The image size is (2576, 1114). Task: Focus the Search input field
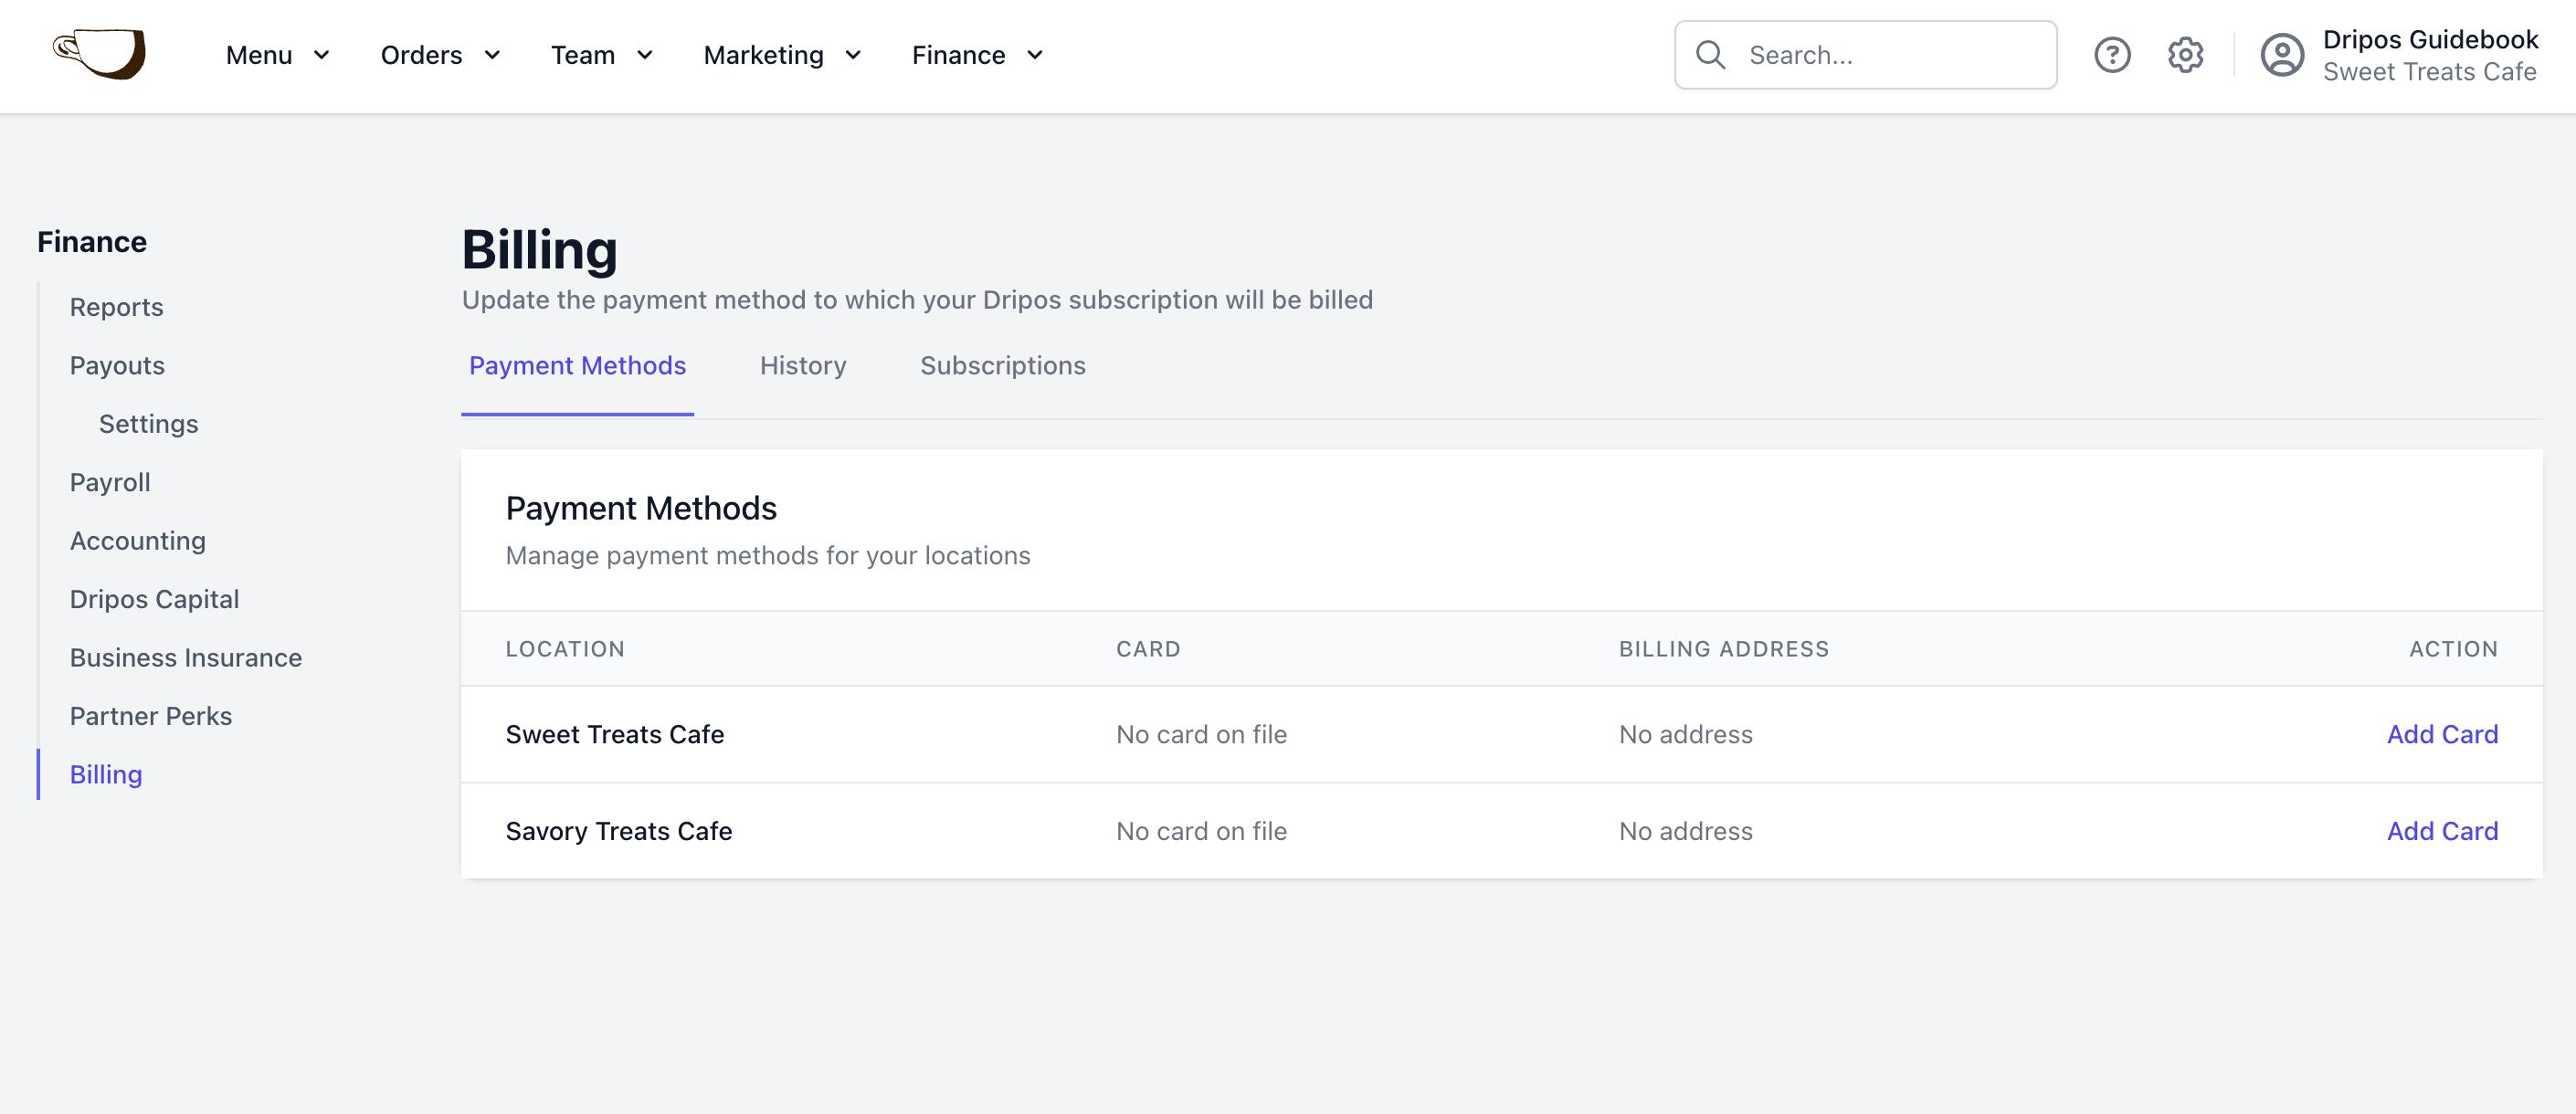coord(1866,55)
